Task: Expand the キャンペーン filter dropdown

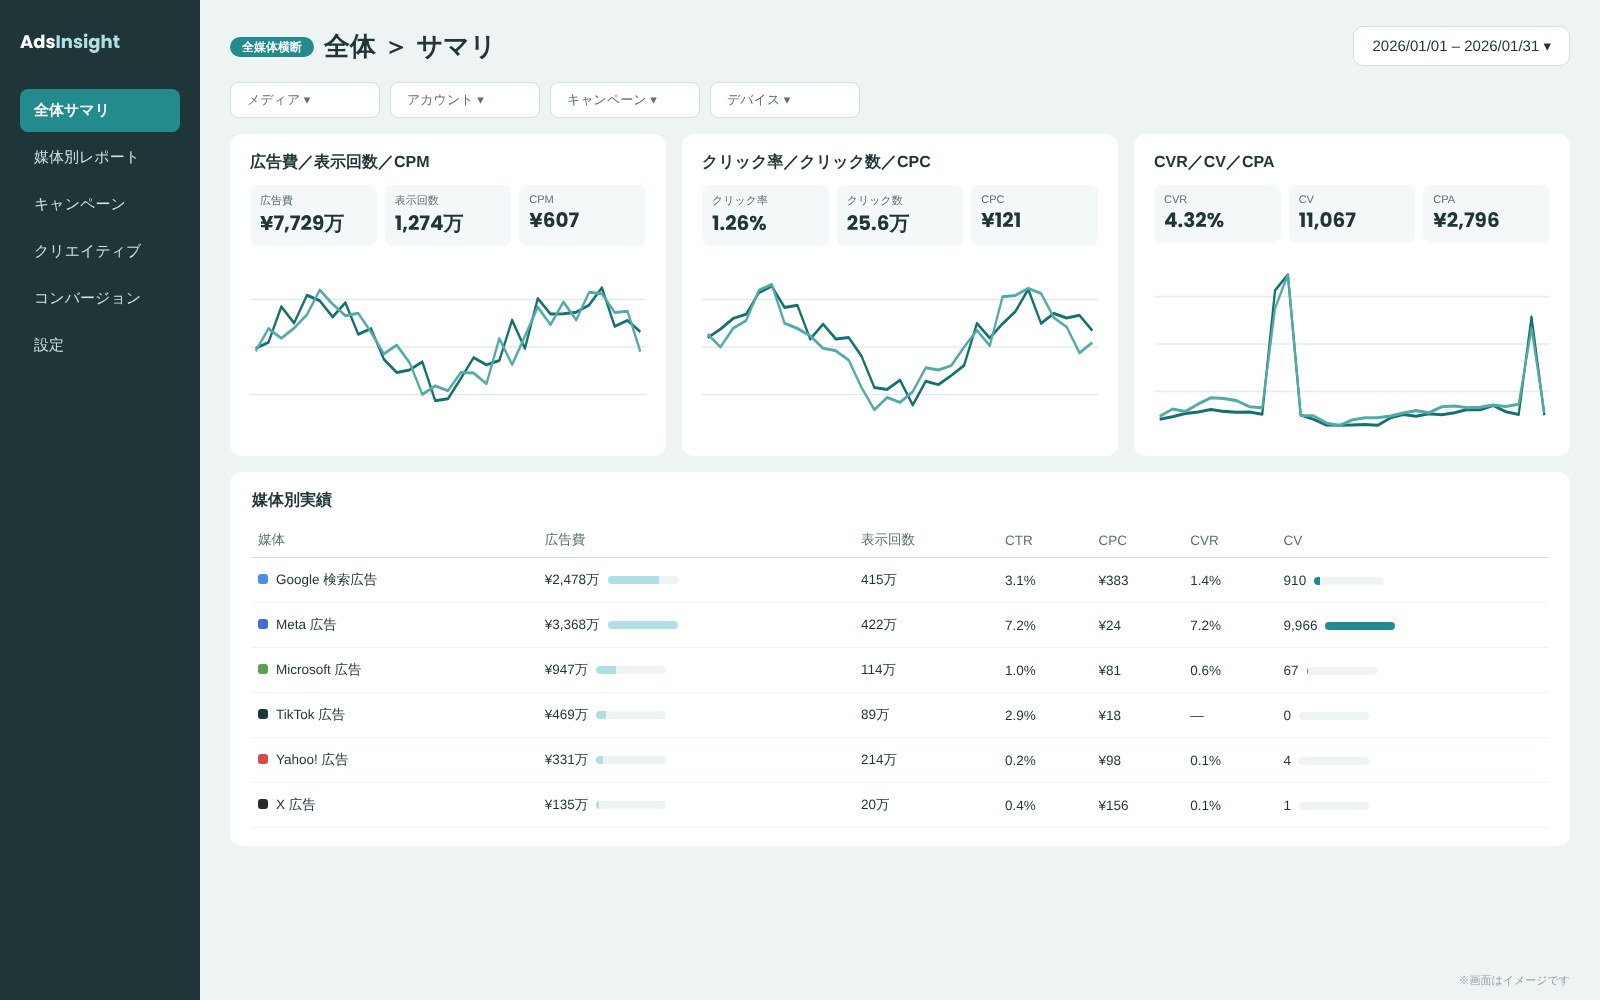Action: click(x=625, y=100)
